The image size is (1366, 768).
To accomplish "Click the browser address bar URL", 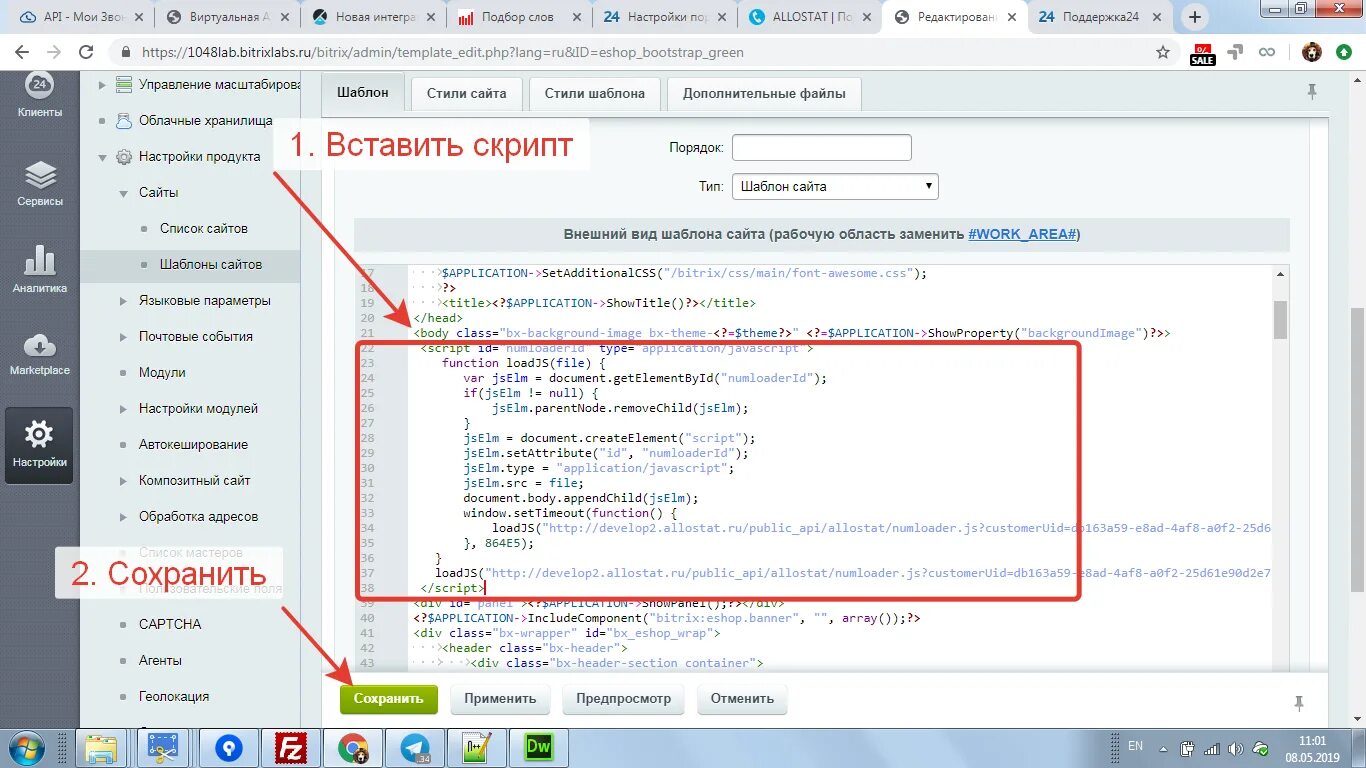I will (442, 53).
